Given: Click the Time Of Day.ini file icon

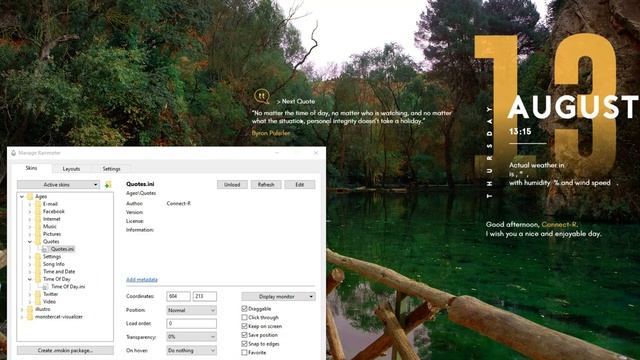Looking at the screenshot, I should (x=45, y=287).
